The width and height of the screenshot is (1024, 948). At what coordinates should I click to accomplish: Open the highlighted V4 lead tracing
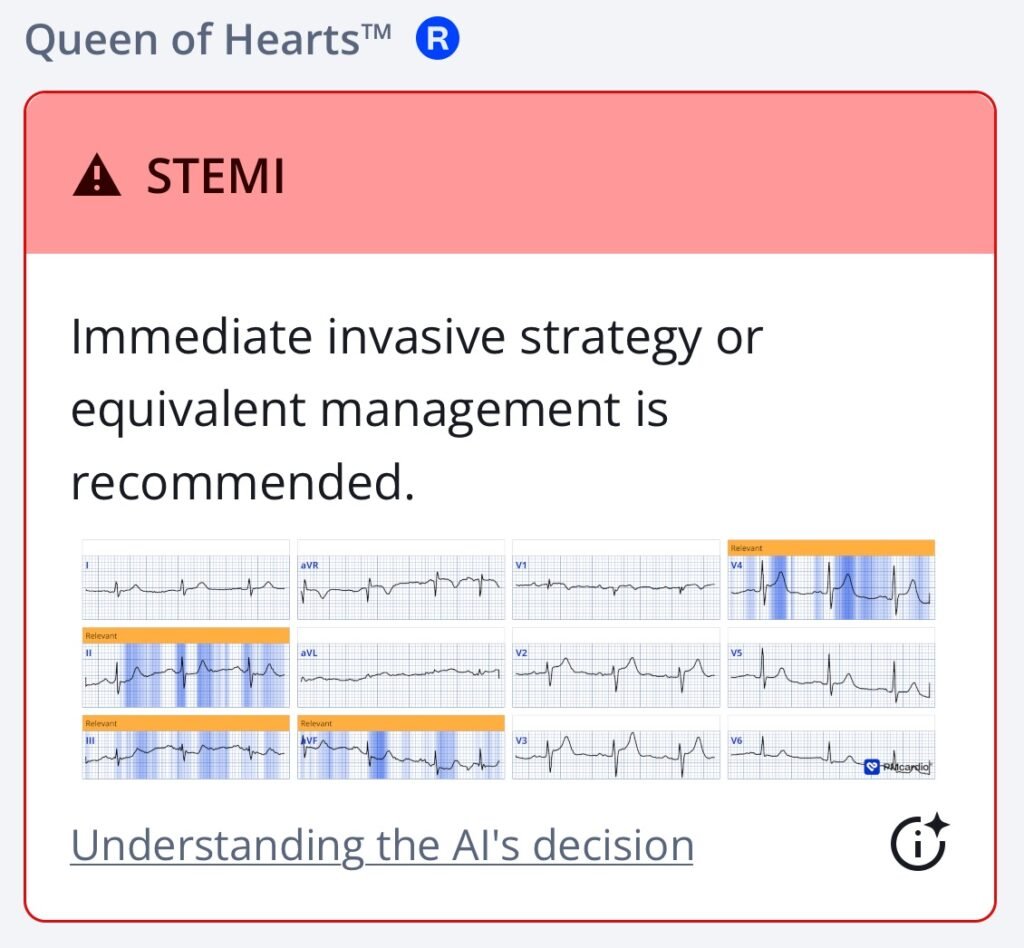[830, 588]
